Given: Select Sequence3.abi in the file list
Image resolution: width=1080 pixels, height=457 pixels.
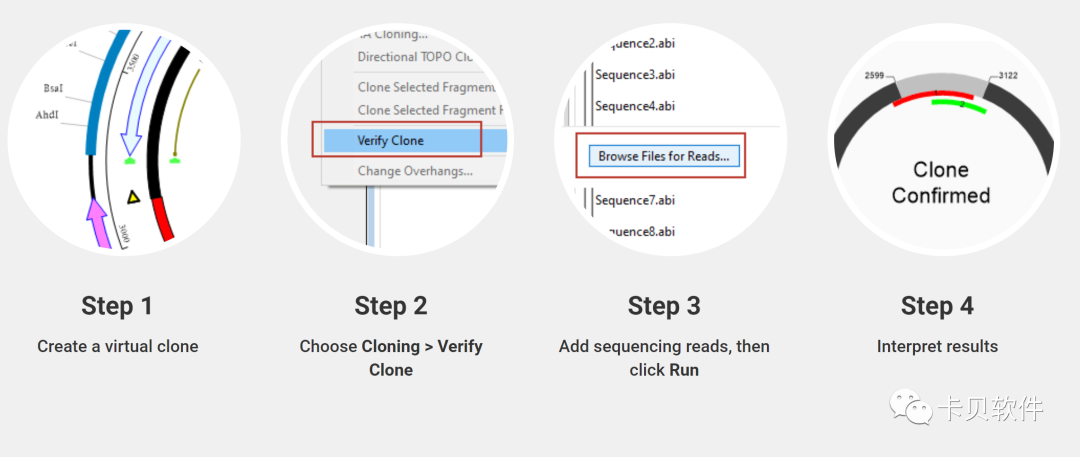Looking at the screenshot, I should pyautogui.click(x=634, y=74).
